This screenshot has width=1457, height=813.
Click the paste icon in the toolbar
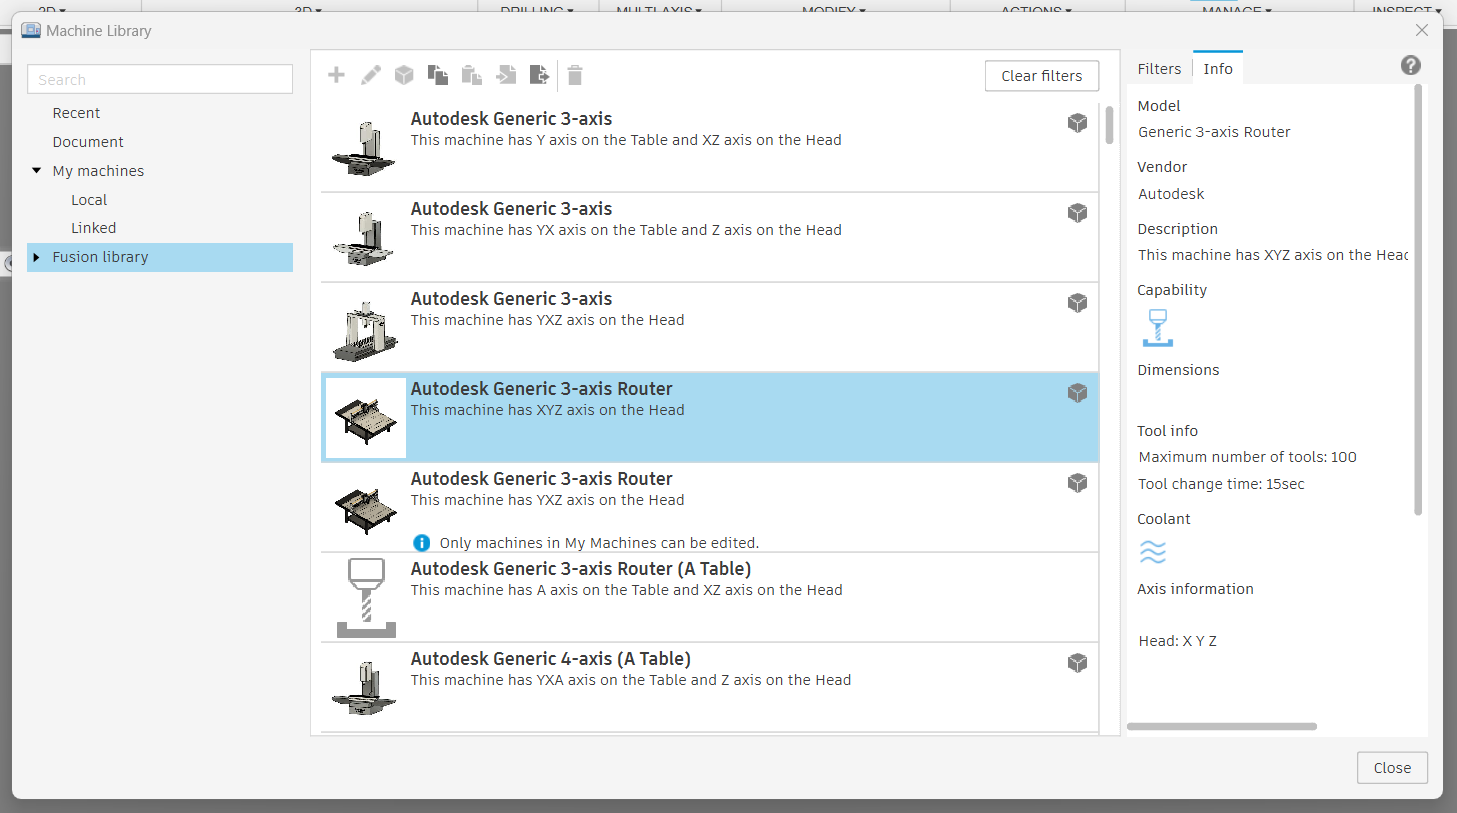tap(472, 75)
